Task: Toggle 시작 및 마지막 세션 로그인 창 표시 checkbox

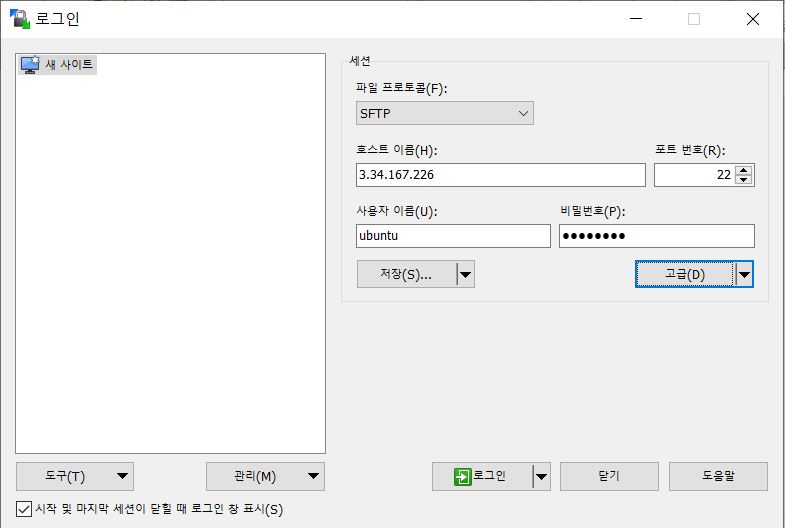Action: (24, 509)
